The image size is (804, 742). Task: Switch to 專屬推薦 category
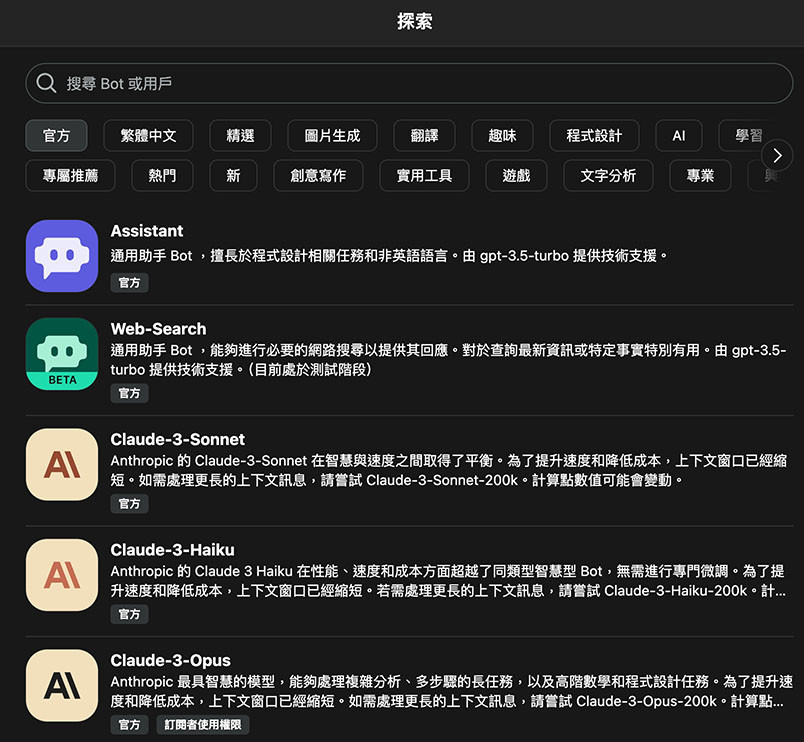point(70,175)
